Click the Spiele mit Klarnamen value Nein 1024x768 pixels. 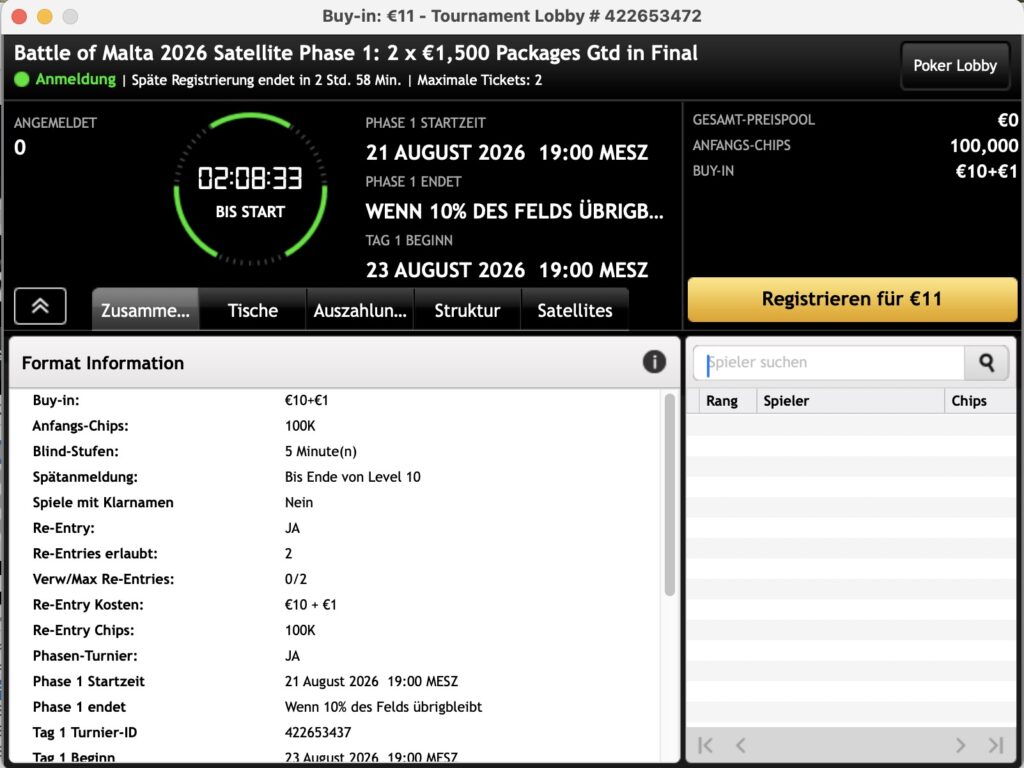coord(299,502)
